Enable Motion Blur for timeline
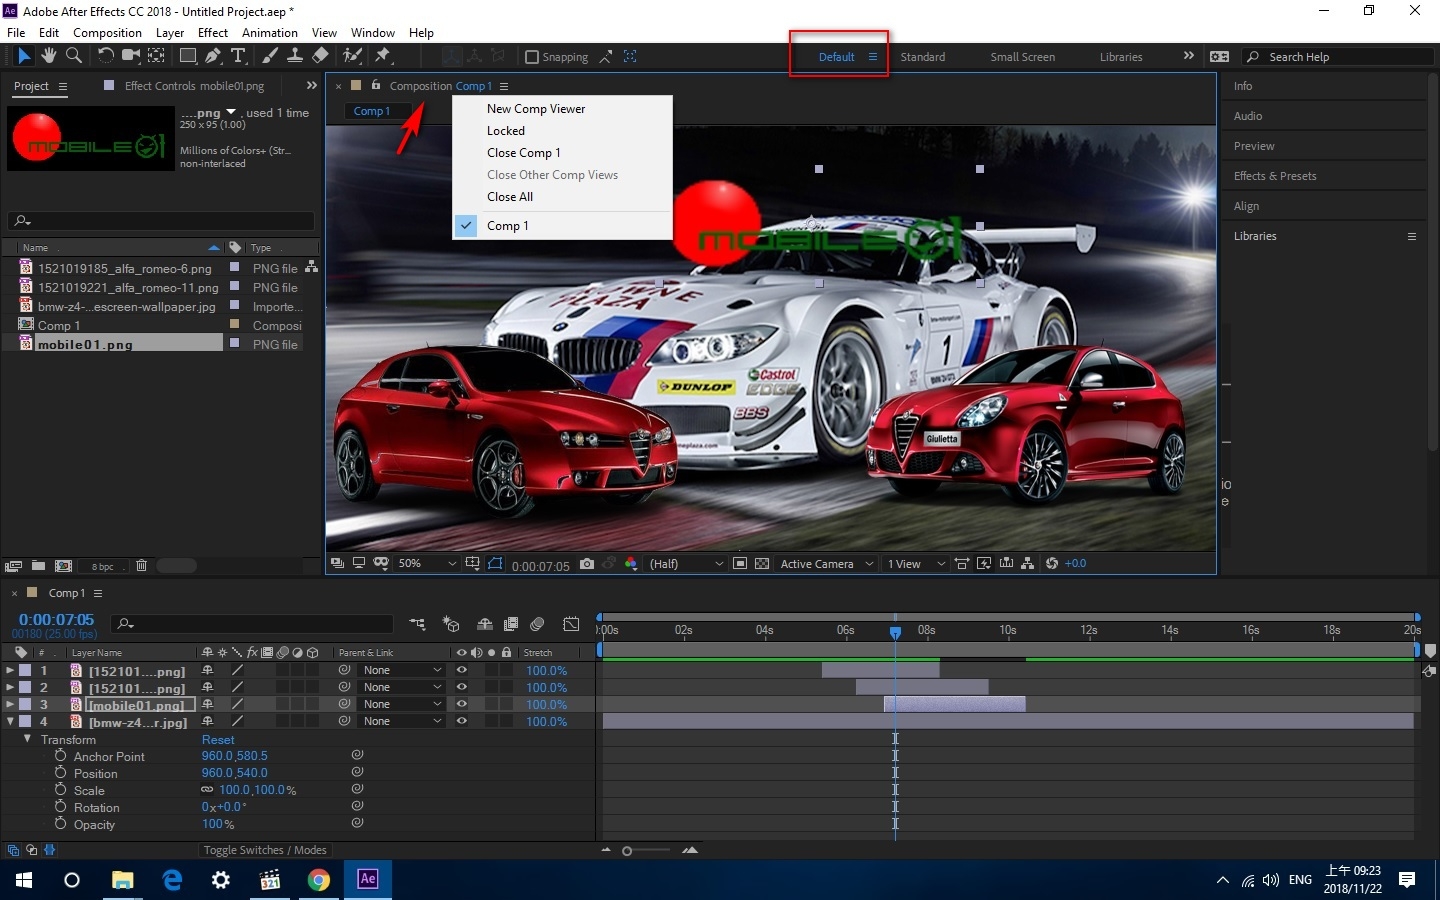 537,624
